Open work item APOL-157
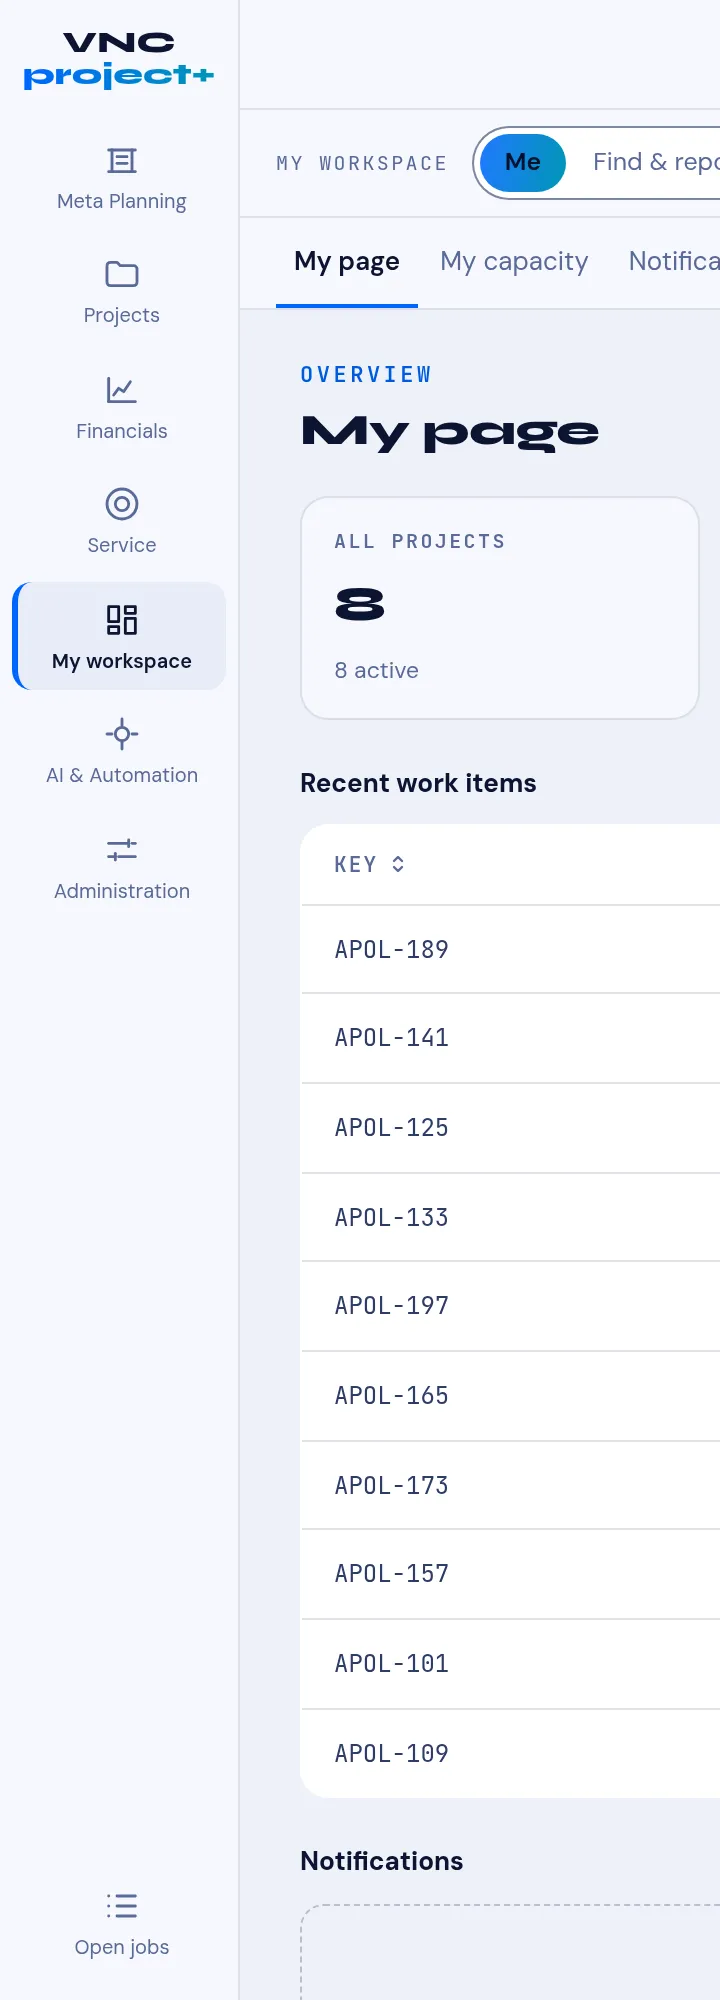The image size is (720, 2000). pos(392,1573)
